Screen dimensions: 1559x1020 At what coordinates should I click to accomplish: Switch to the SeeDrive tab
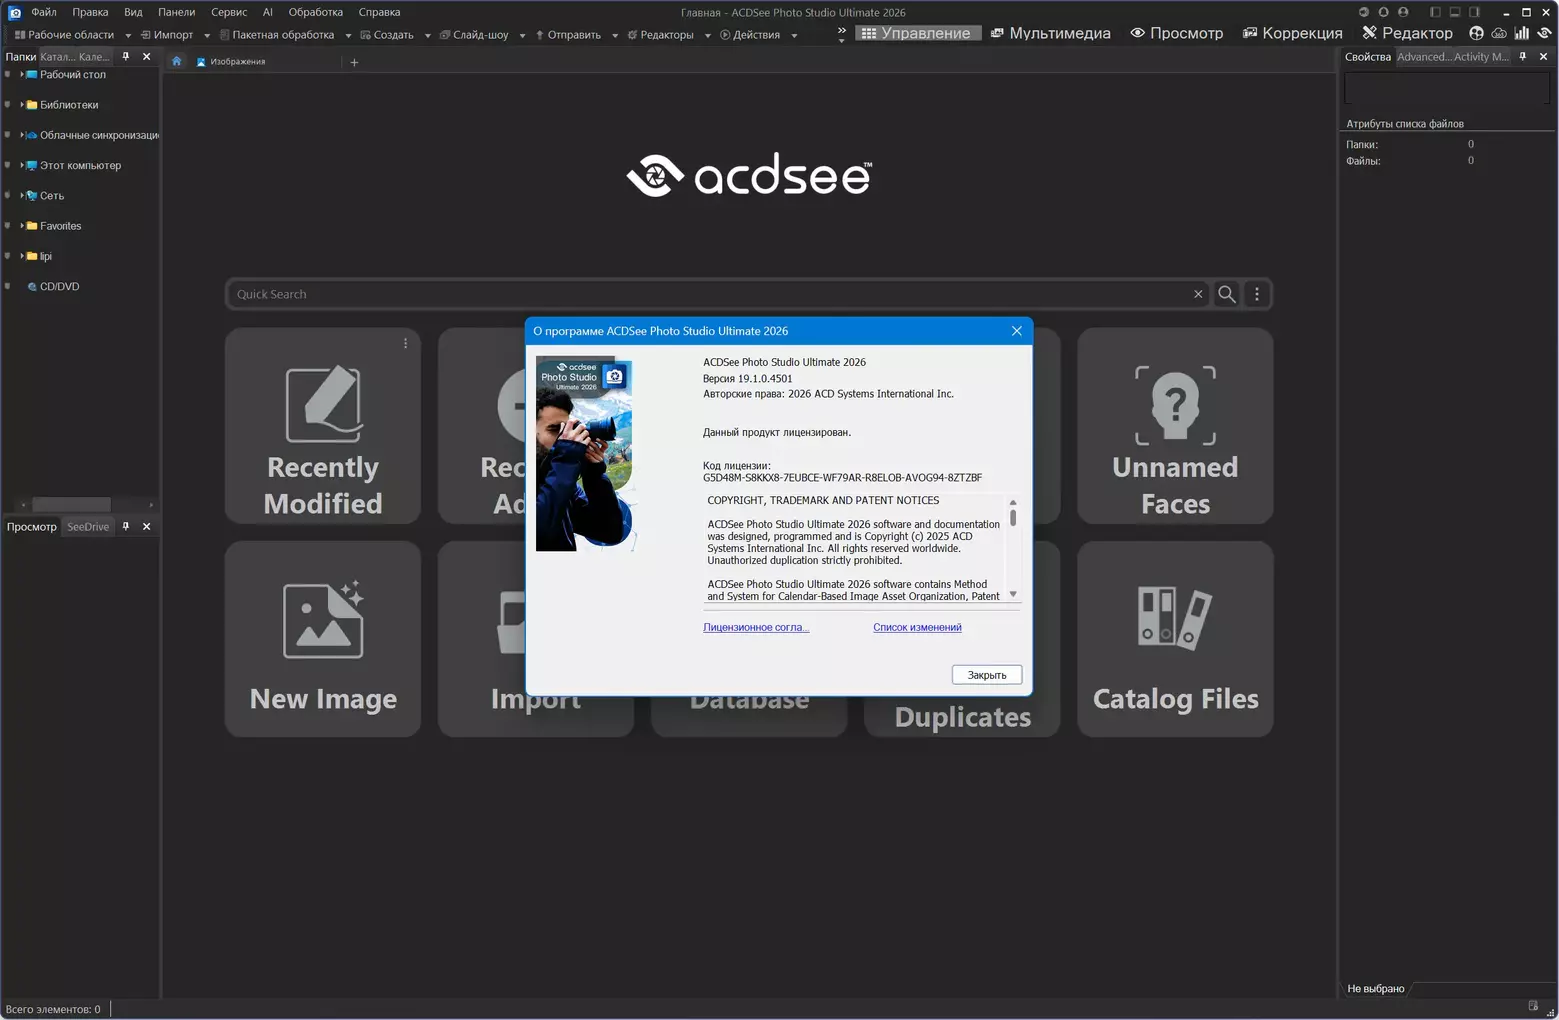tap(88, 527)
